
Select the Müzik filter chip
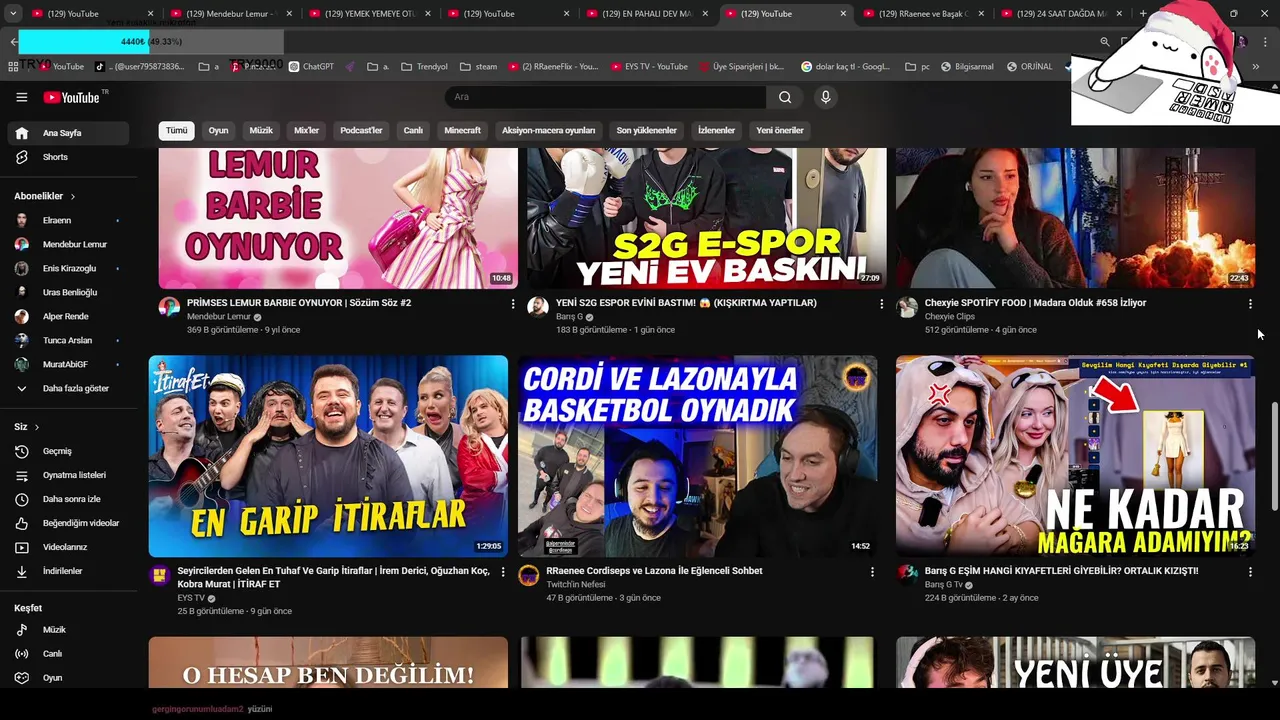[x=261, y=131]
